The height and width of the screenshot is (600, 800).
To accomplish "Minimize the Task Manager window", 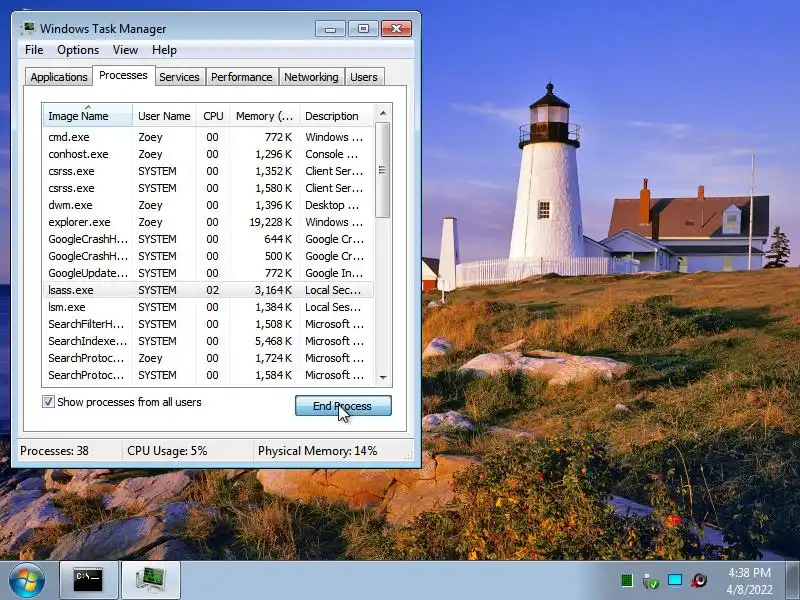I will point(330,29).
